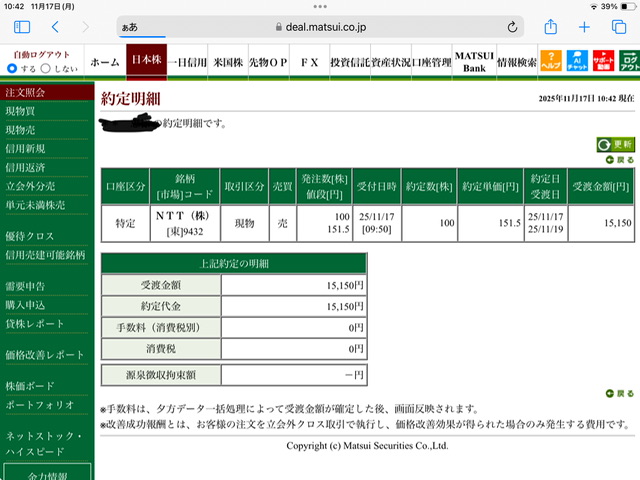Tap the deal.matsui.co.jp address bar
The height and width of the screenshot is (480, 640).
pyautogui.click(x=320, y=27)
